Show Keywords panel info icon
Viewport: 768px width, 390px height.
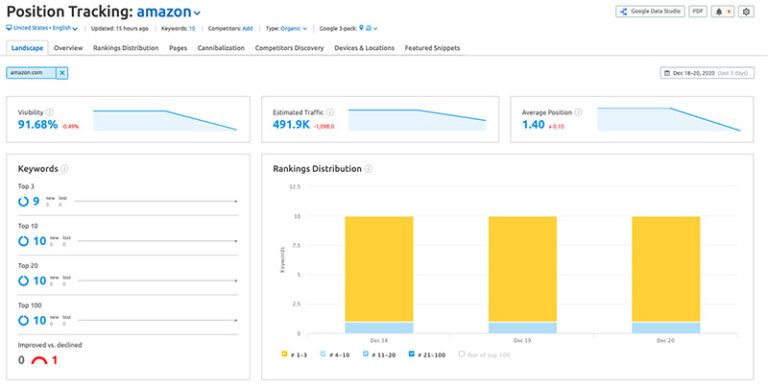(64, 169)
